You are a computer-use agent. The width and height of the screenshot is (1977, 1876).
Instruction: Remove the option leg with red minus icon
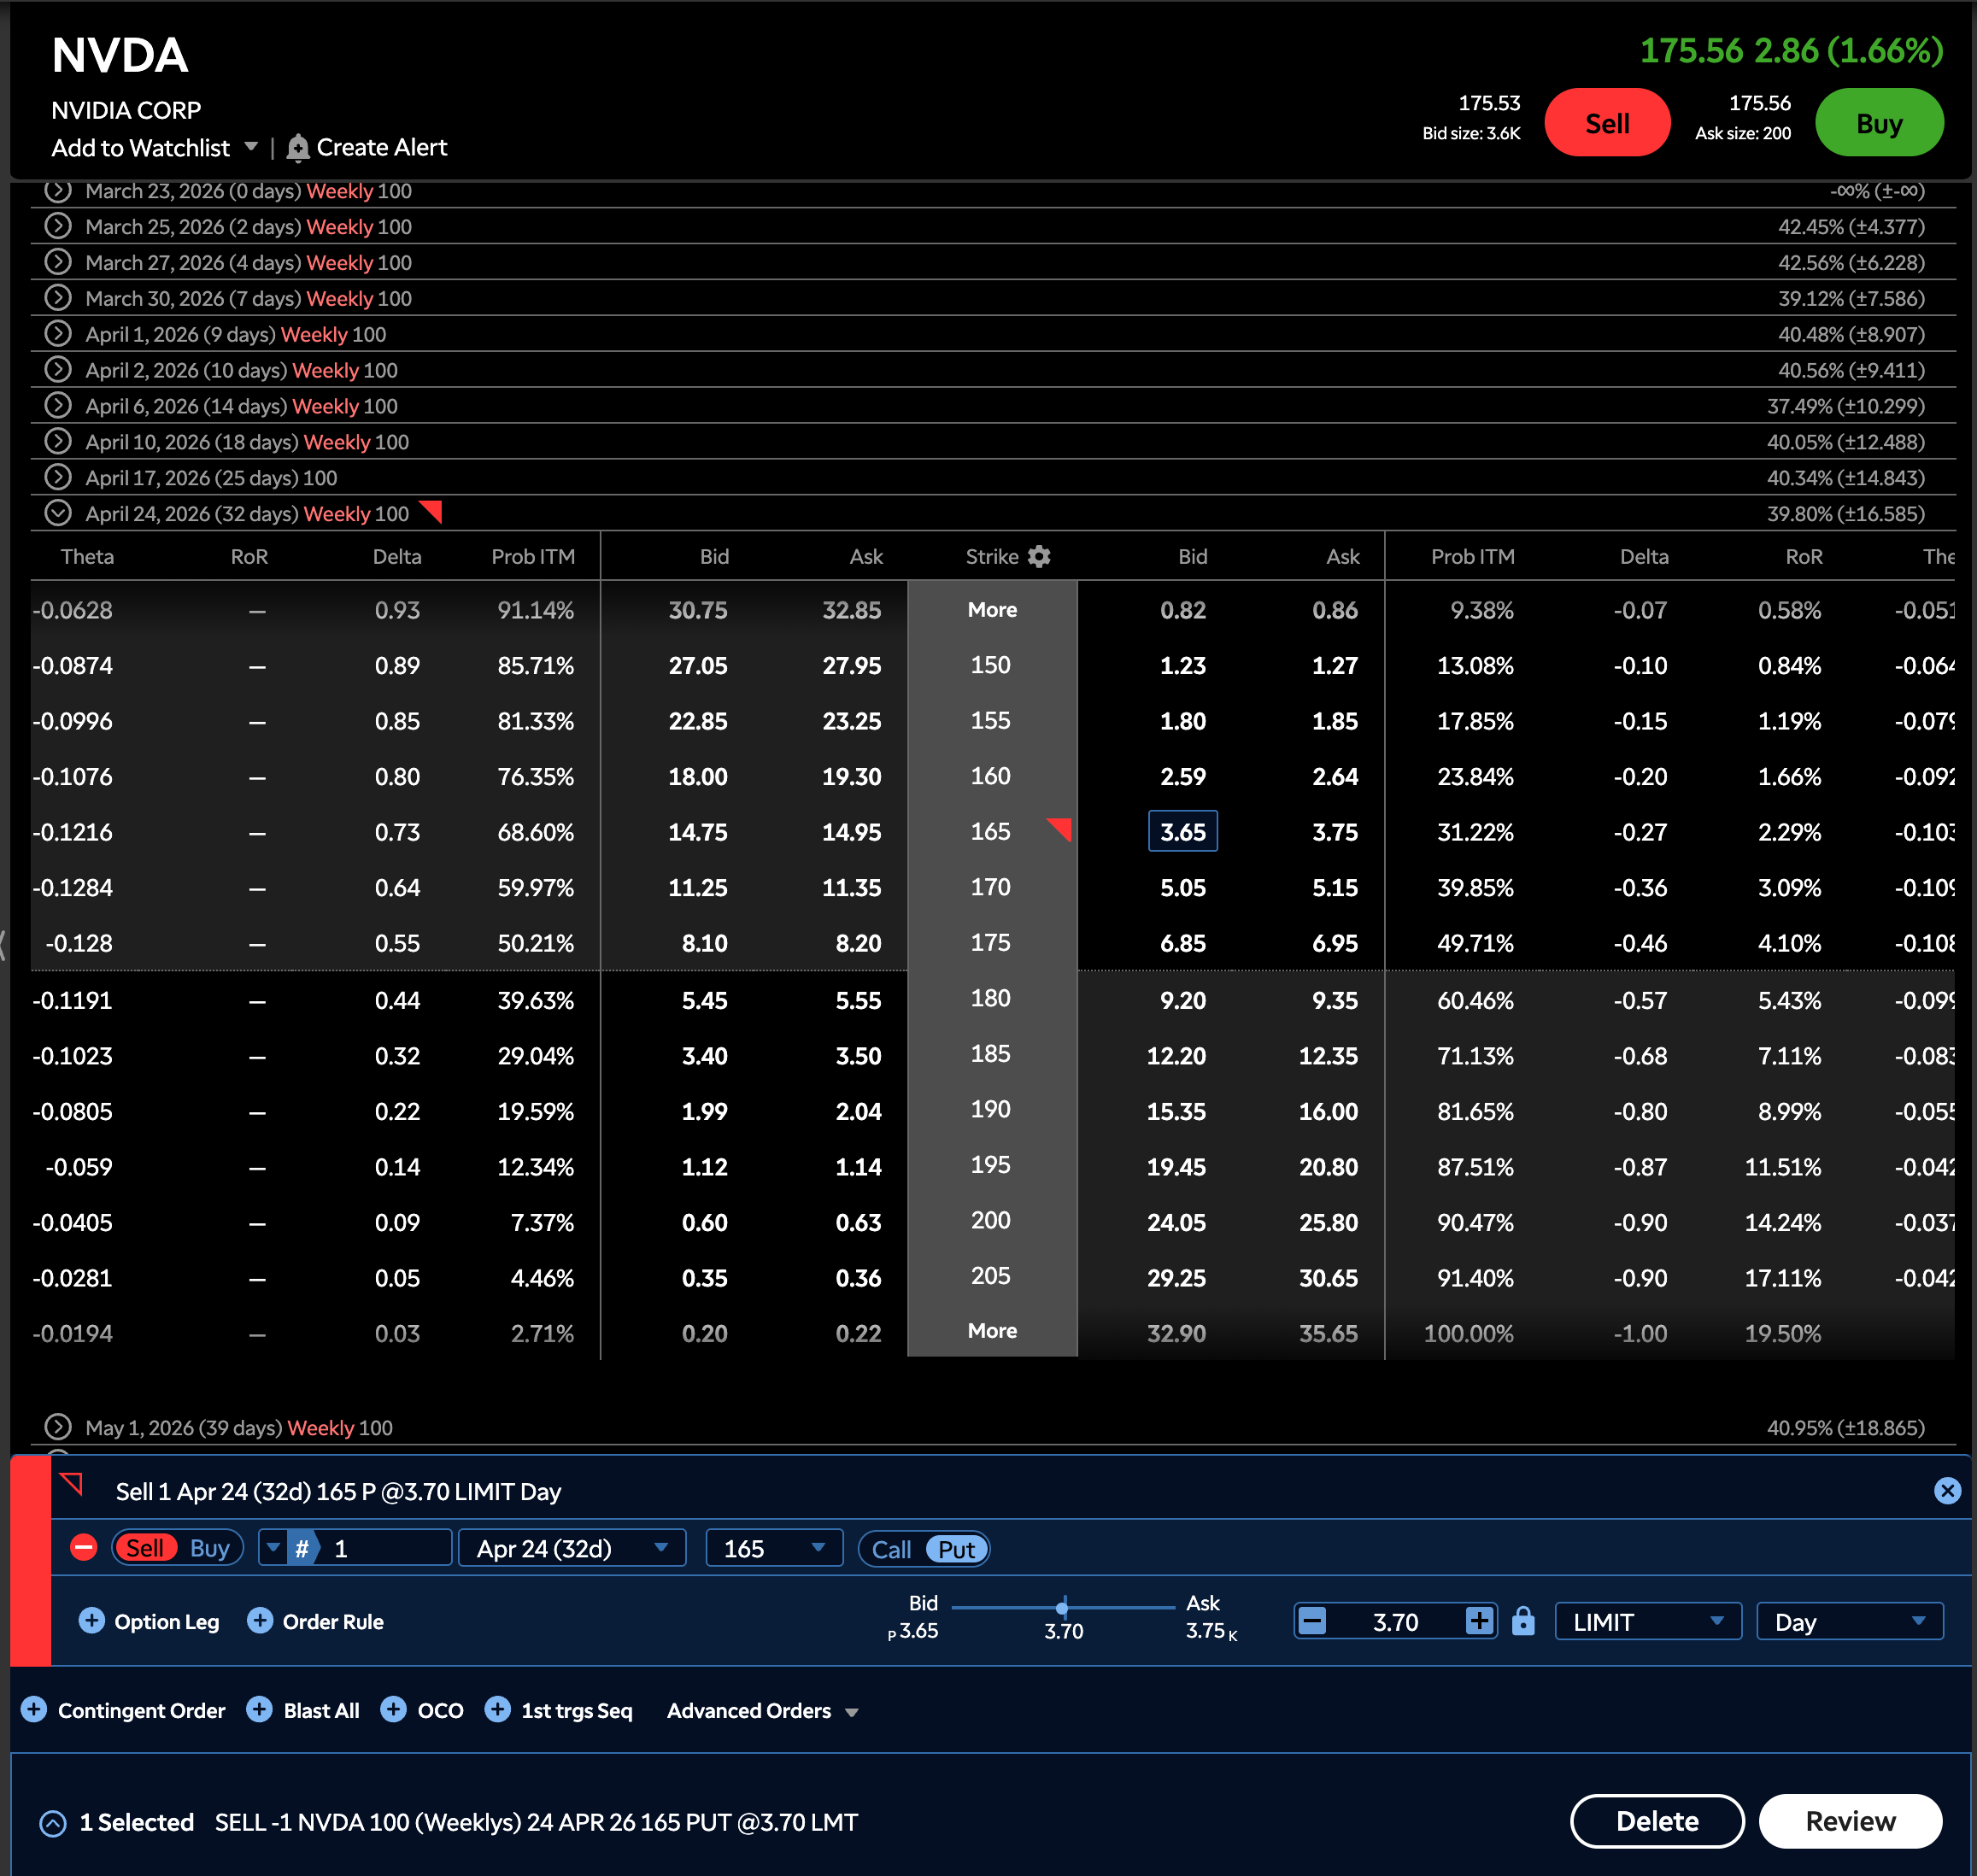[84, 1548]
